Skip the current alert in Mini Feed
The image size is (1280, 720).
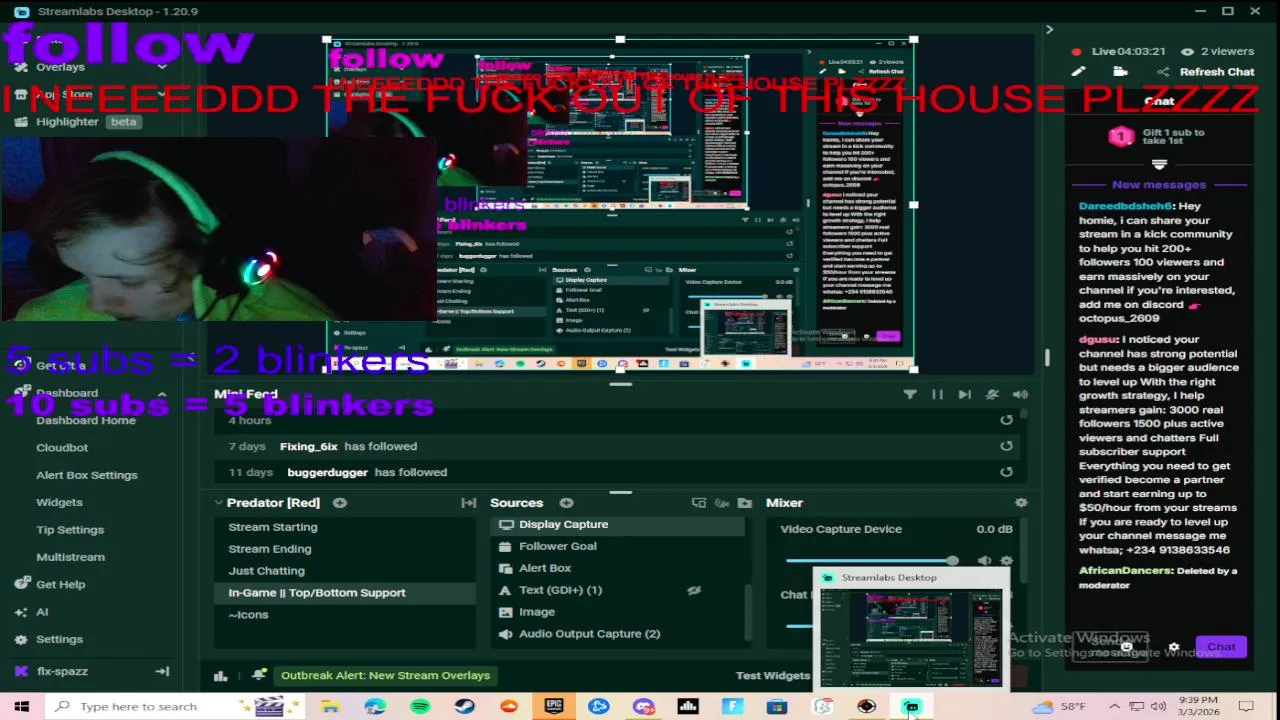pos(964,394)
